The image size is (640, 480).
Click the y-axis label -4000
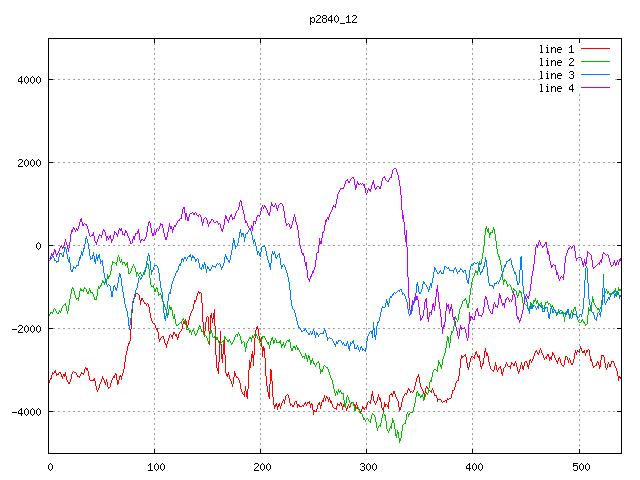(27, 412)
